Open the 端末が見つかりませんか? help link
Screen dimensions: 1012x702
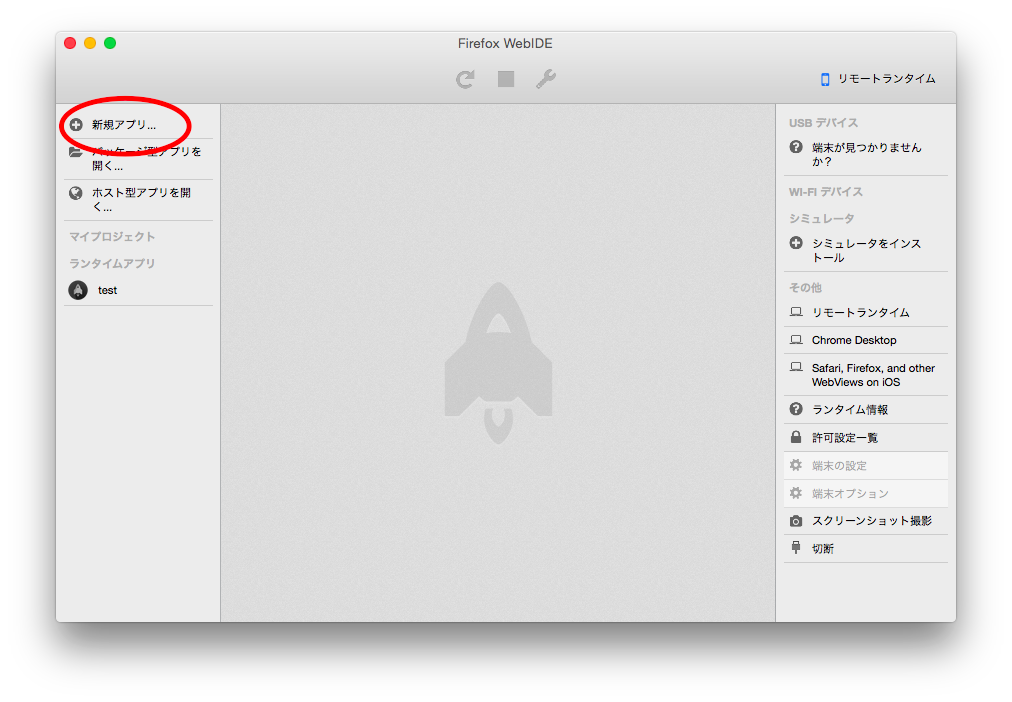[865, 155]
